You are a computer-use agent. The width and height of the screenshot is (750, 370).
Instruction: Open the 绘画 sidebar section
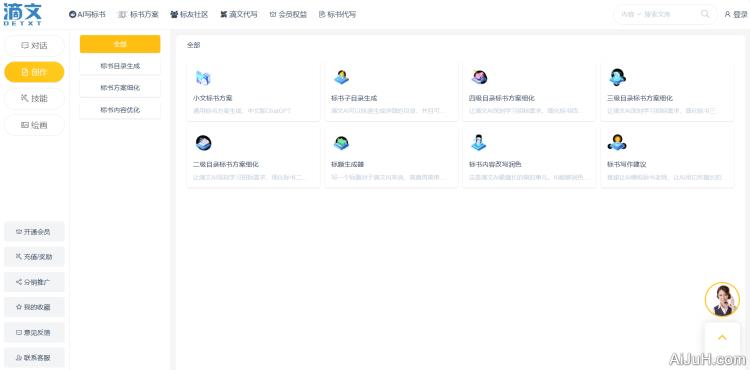(34, 125)
